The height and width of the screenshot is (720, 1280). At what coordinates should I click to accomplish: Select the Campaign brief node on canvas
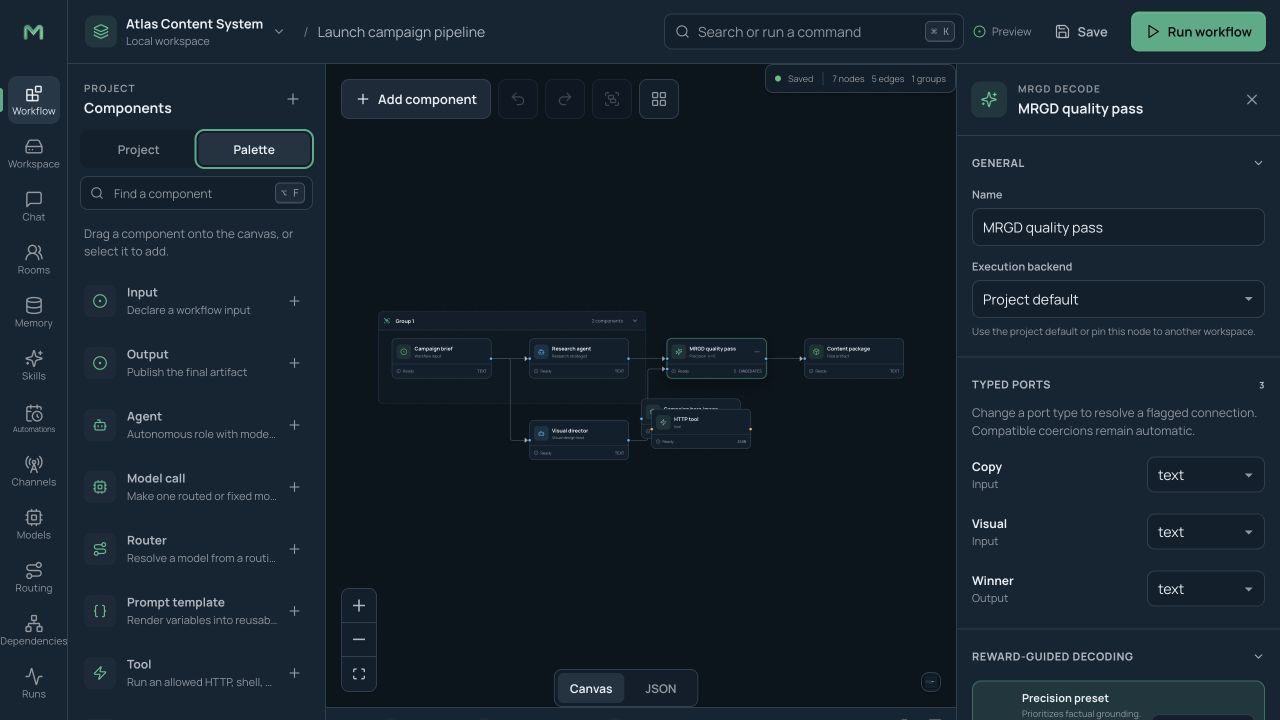tap(441, 358)
